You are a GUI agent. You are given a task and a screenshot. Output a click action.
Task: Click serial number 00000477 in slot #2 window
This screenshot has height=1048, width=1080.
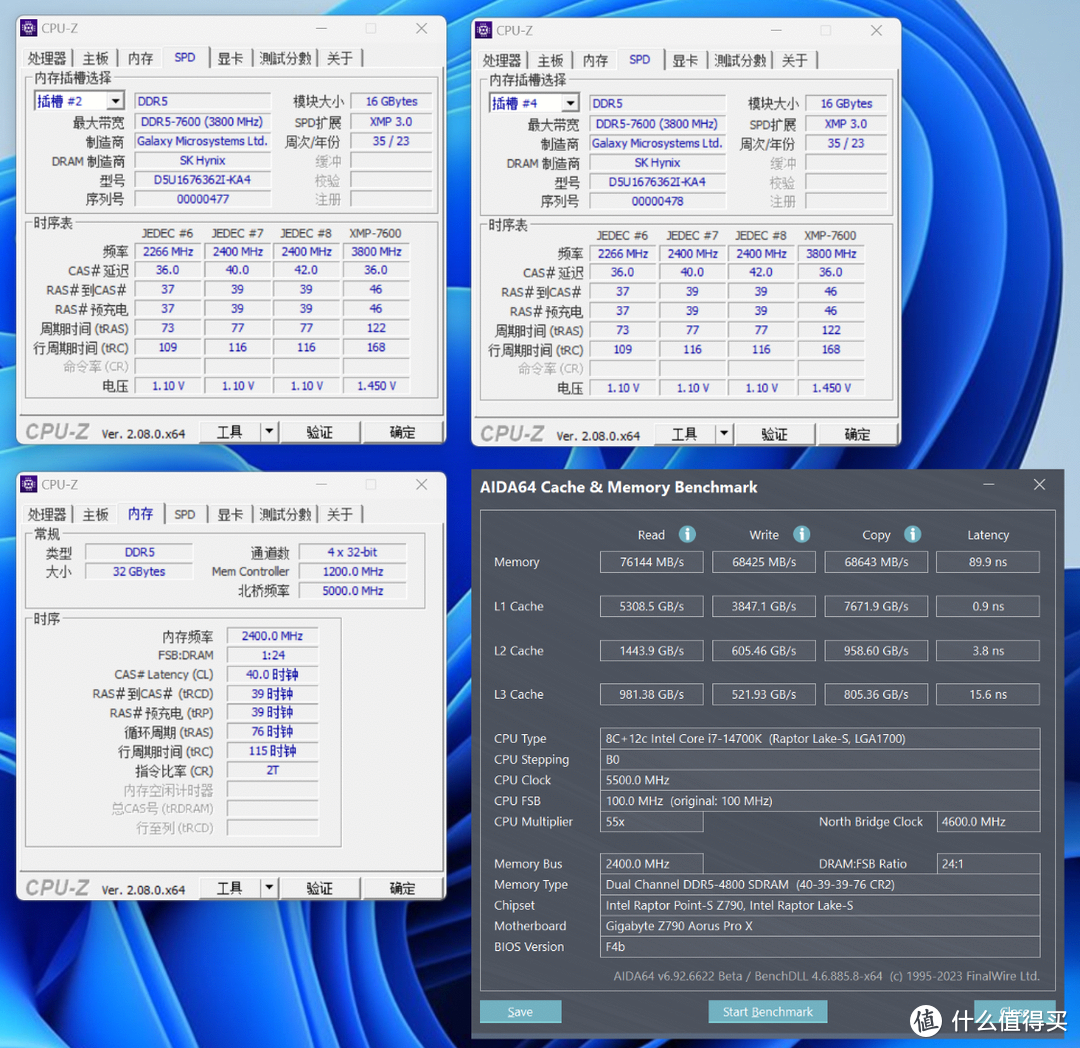click(x=202, y=199)
